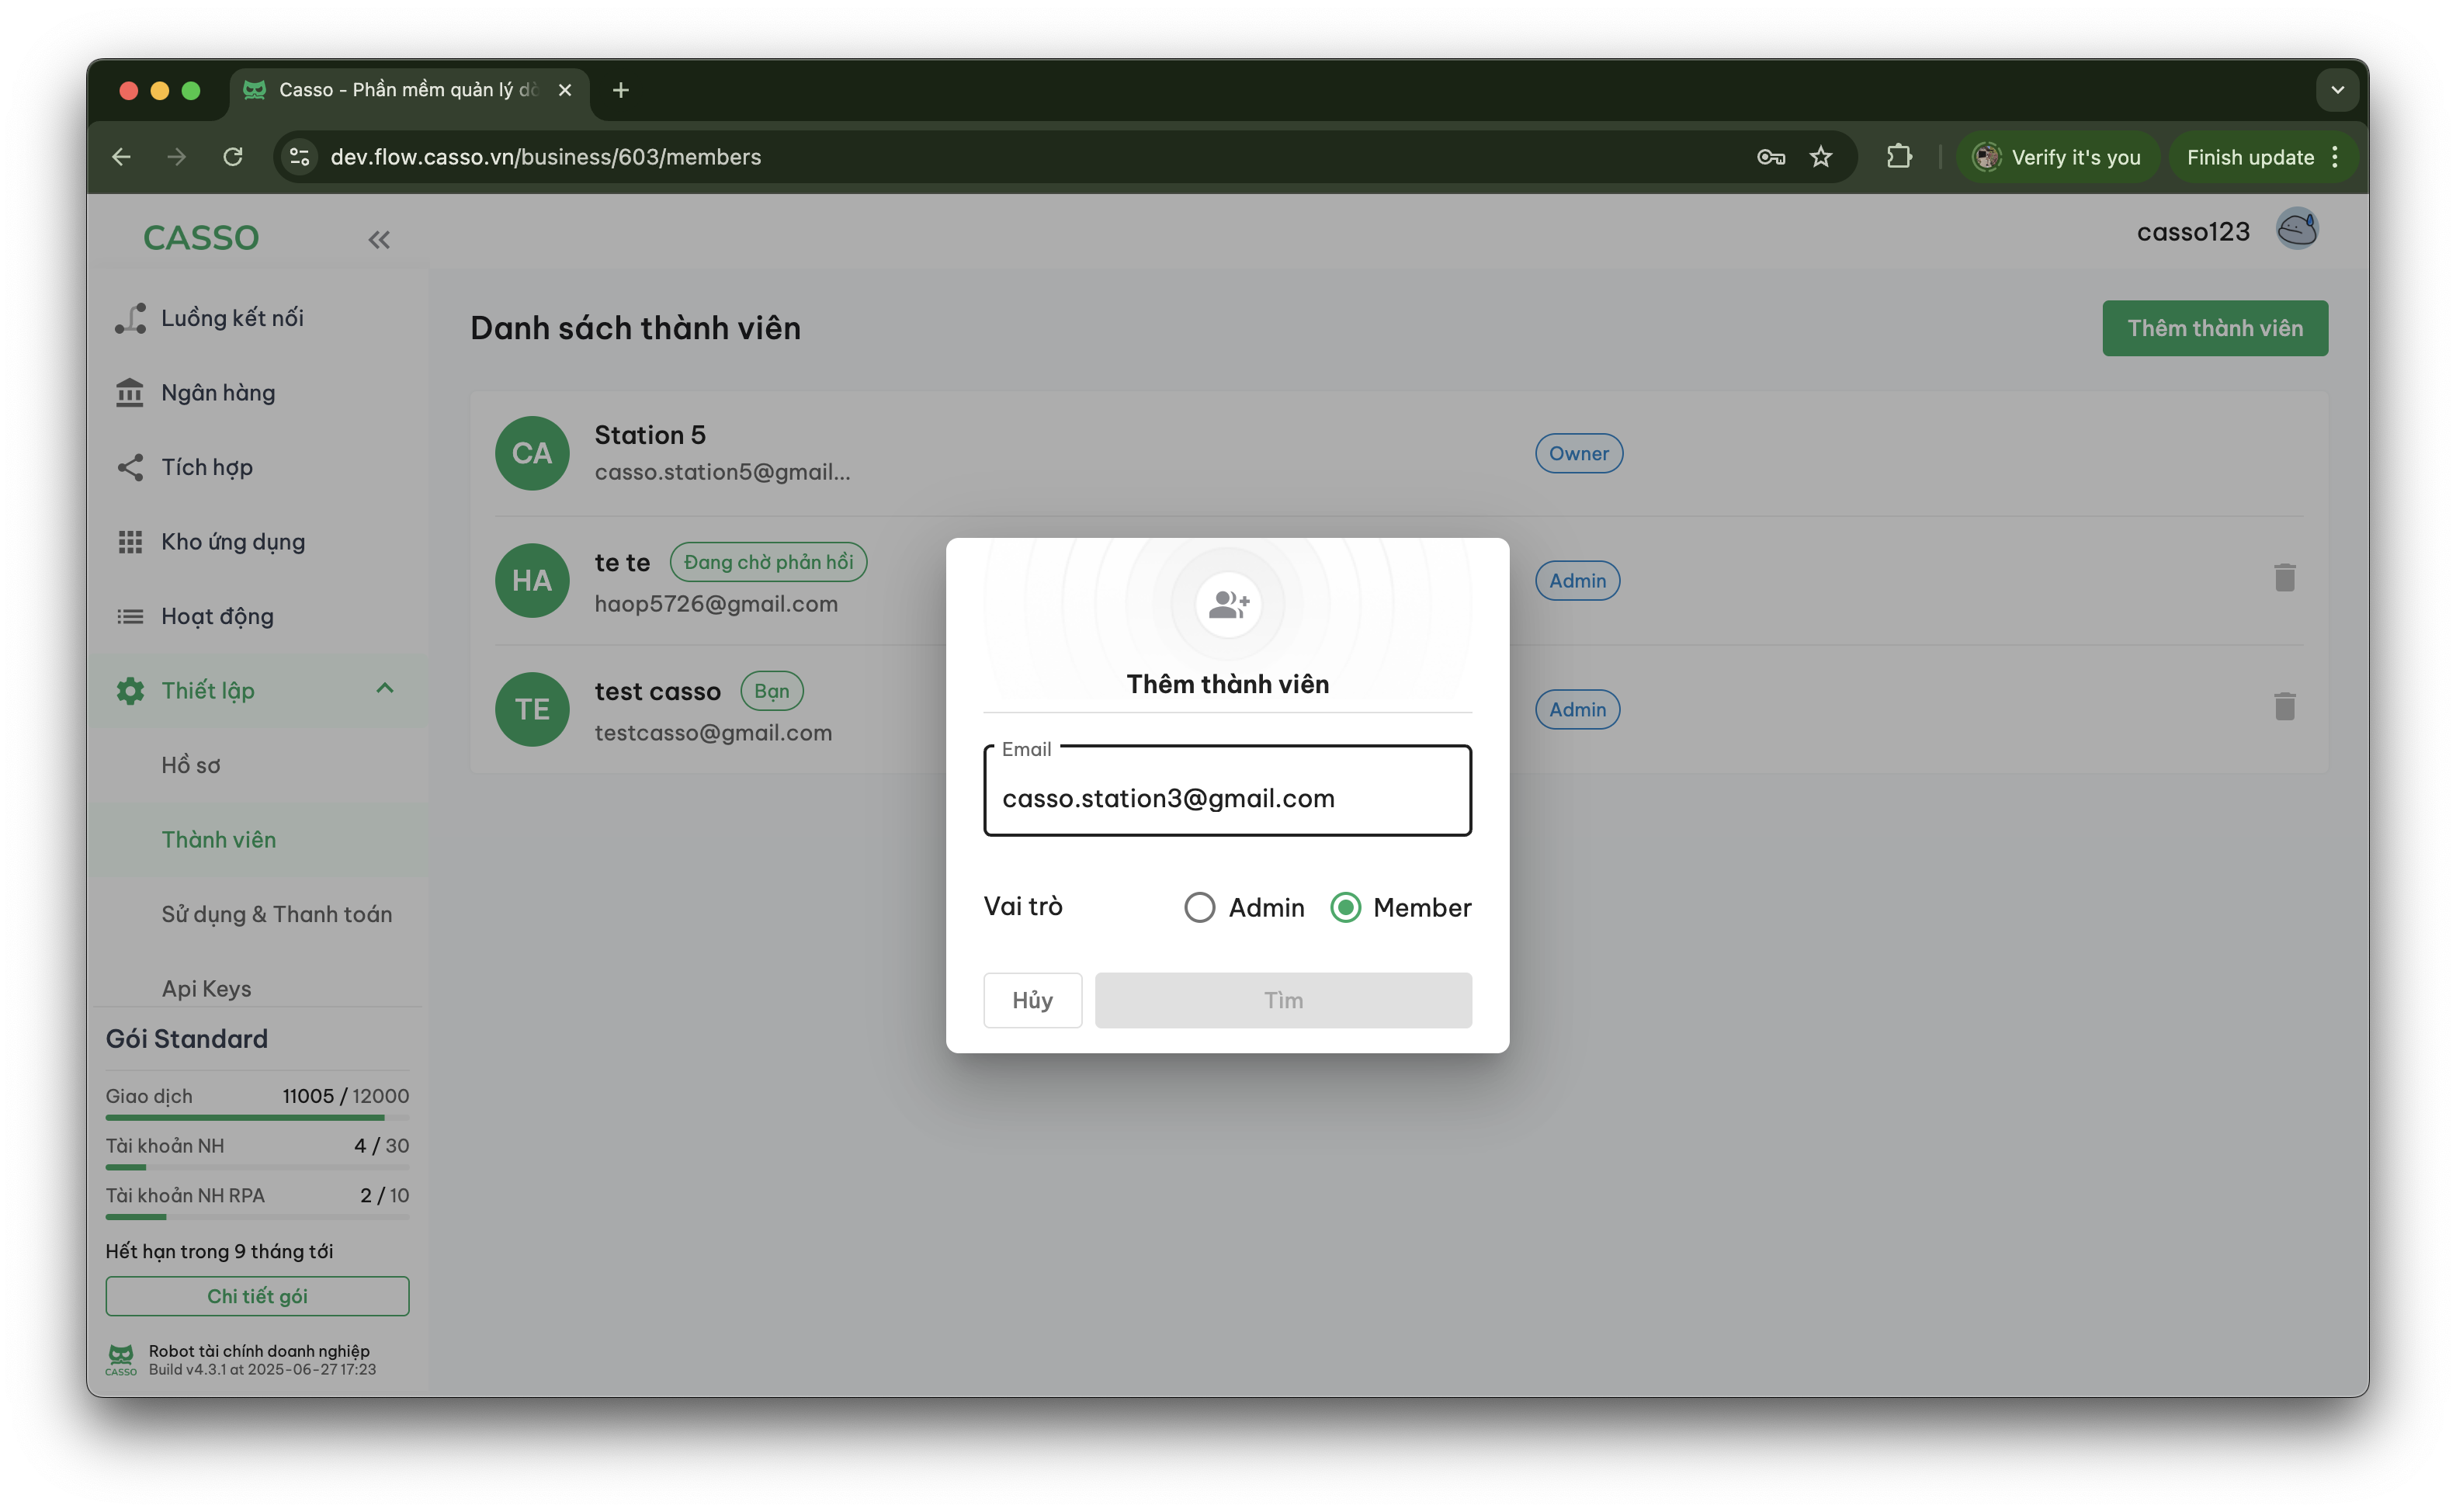Open the Hồ sơ settings submenu

(x=191, y=765)
